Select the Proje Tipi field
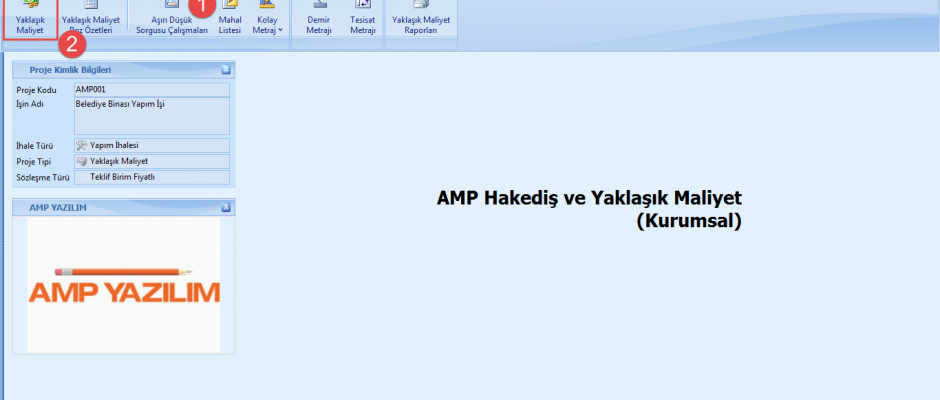Image resolution: width=940 pixels, height=400 pixels. pos(152,161)
